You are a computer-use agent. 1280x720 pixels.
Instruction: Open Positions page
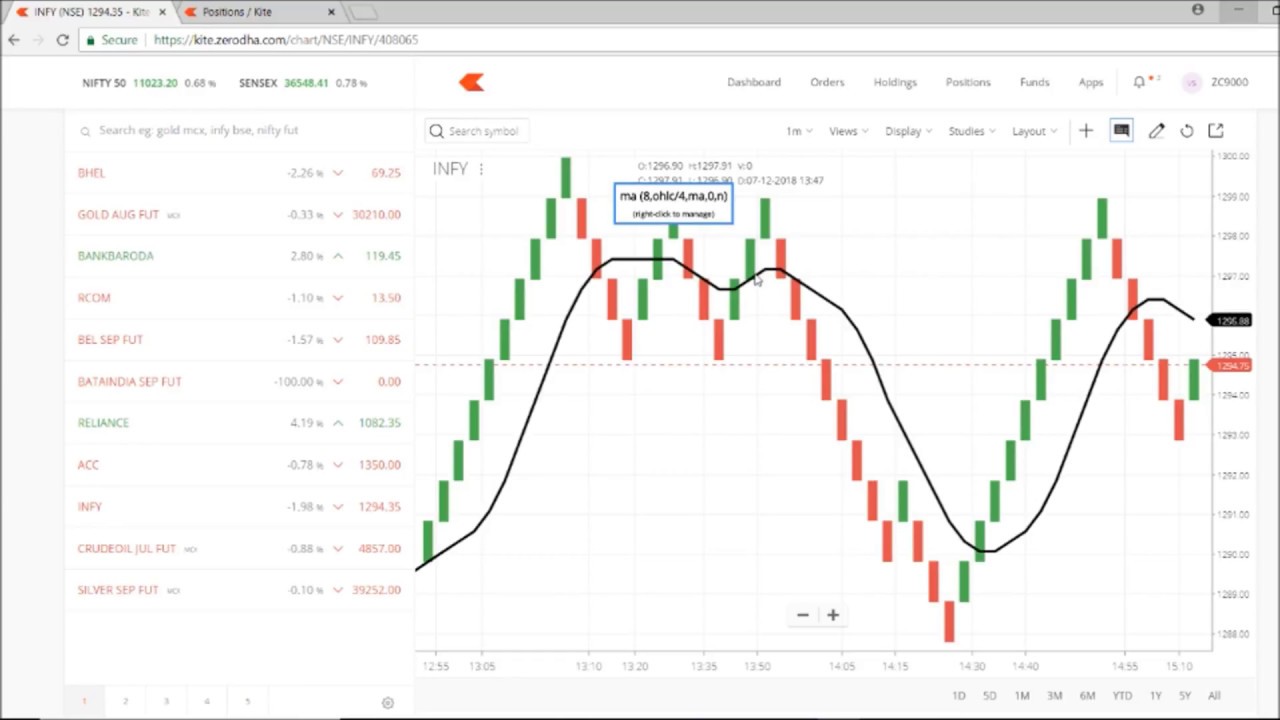[x=968, y=82]
